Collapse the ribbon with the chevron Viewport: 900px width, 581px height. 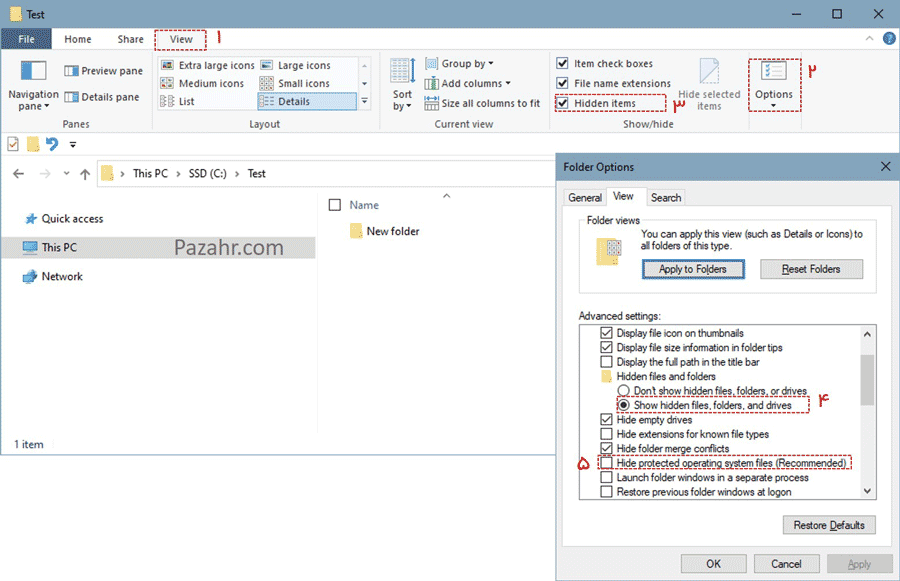[869, 38]
